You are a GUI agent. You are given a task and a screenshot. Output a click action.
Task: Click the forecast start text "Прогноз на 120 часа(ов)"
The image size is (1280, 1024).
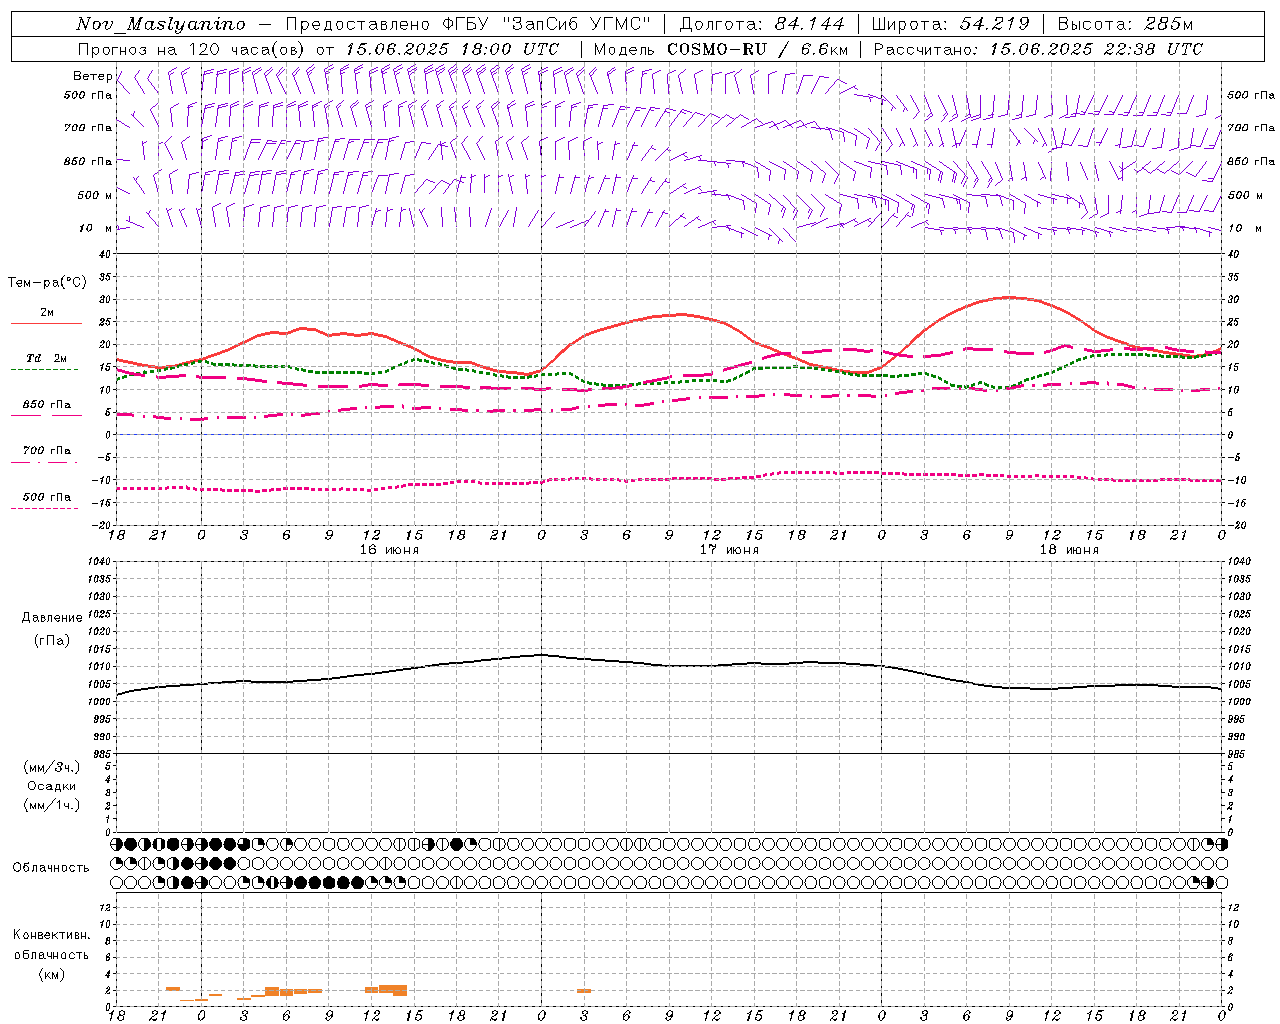(192, 49)
